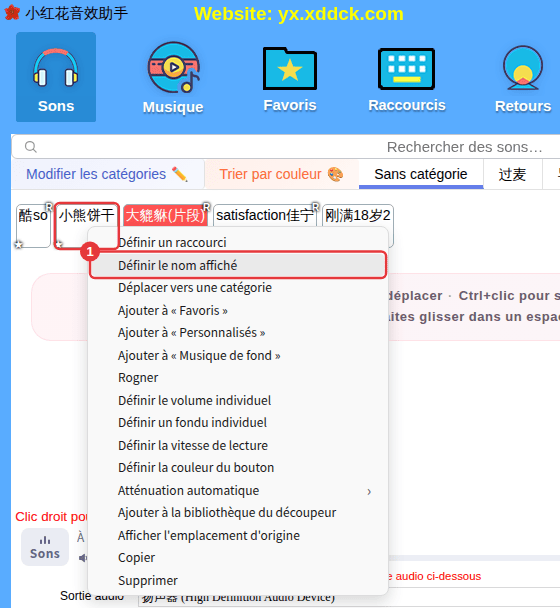560x608 pixels.
Task: Click Modifier les catégories
Action: point(107,174)
